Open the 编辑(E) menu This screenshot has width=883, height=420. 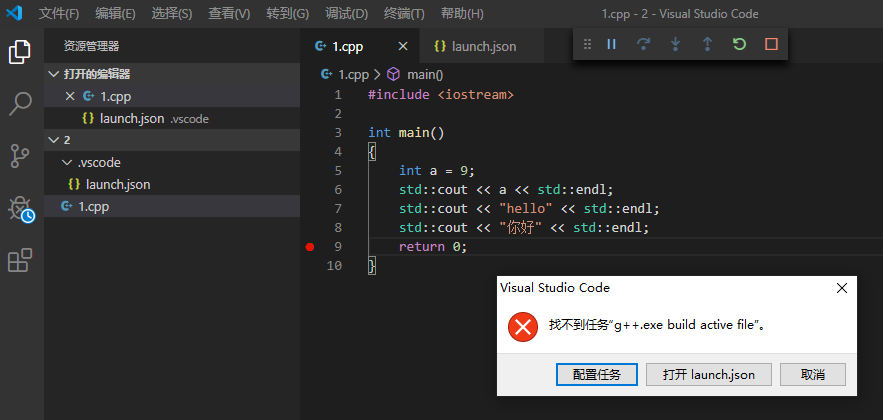pyautogui.click(x=115, y=14)
